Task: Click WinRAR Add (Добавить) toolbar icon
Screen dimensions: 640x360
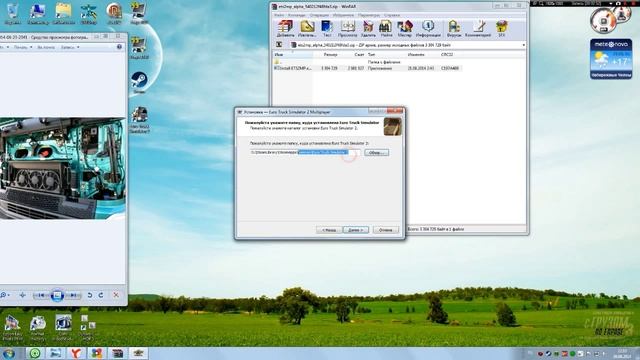Action: pos(285,29)
